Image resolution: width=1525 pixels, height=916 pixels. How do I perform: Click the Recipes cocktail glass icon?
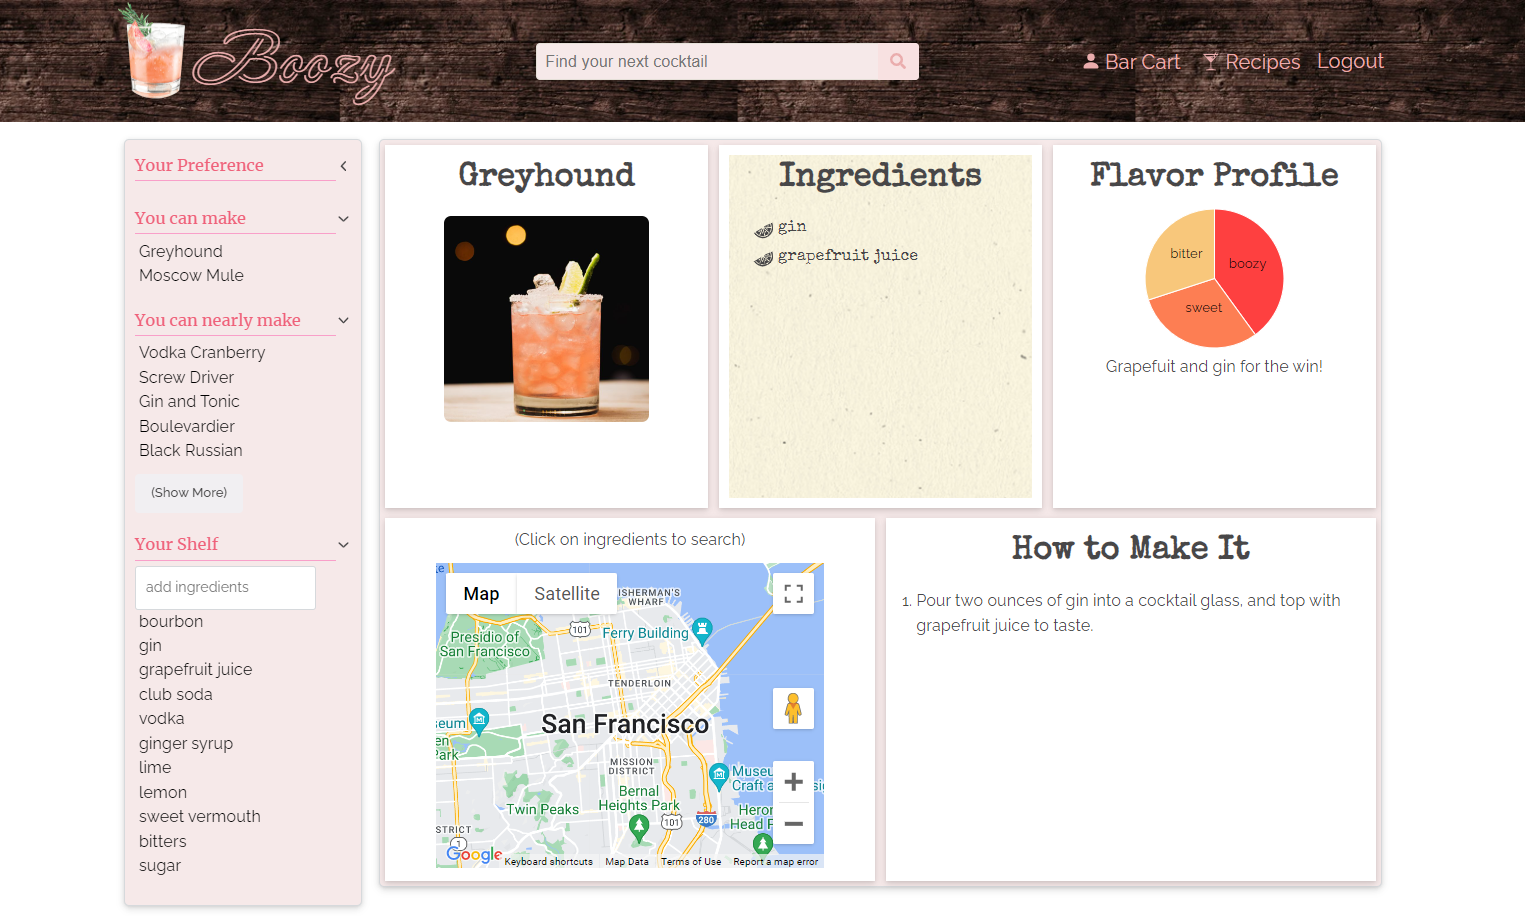pos(1211,62)
